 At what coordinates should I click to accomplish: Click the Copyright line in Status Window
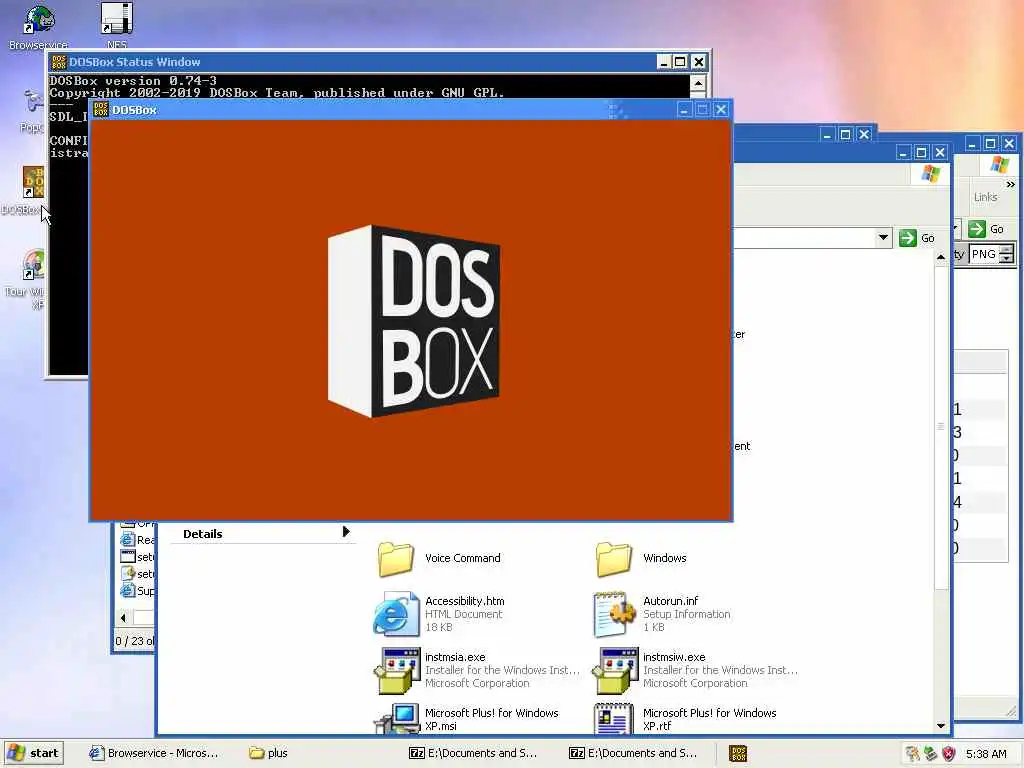click(277, 93)
